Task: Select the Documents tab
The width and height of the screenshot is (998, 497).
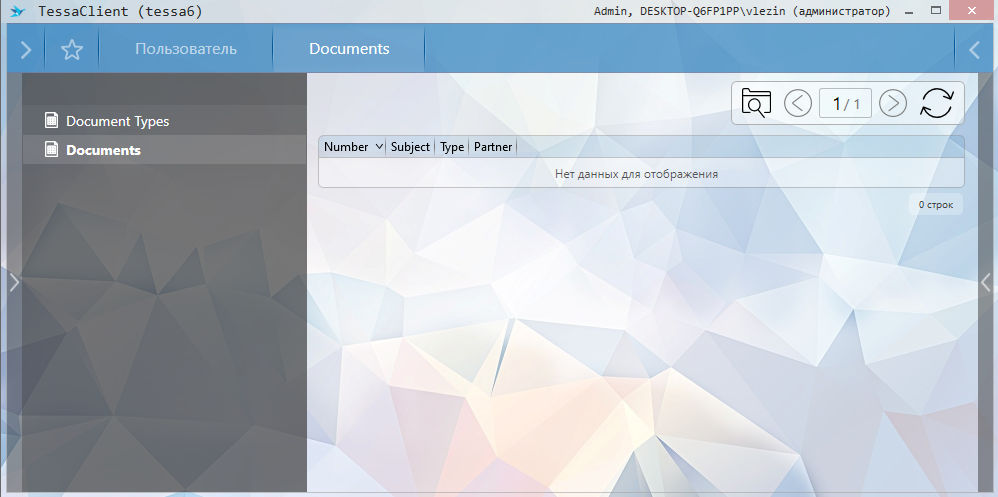Action: click(349, 49)
